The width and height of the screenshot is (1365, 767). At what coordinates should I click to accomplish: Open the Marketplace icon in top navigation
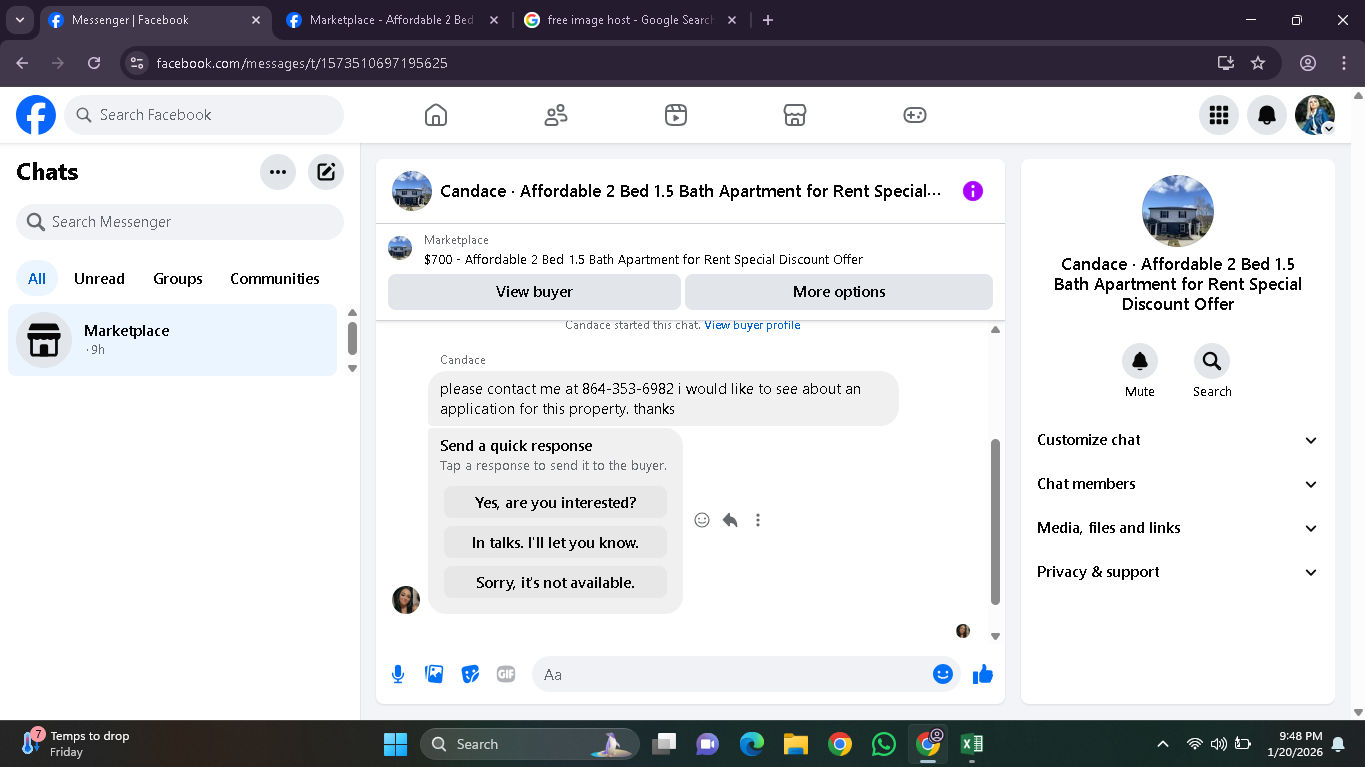(795, 115)
